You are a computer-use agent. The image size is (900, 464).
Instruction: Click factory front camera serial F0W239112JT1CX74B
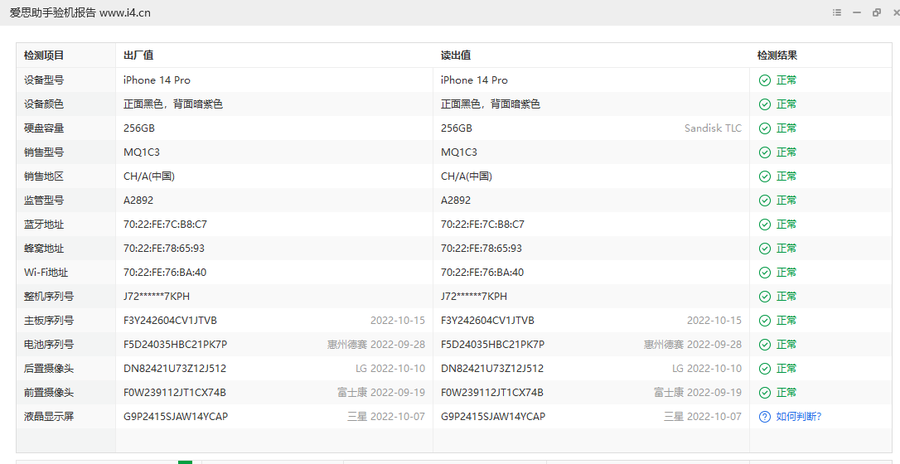click(x=174, y=393)
